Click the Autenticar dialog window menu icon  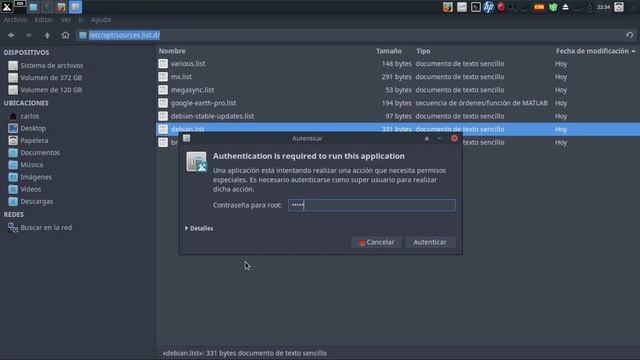click(187, 138)
